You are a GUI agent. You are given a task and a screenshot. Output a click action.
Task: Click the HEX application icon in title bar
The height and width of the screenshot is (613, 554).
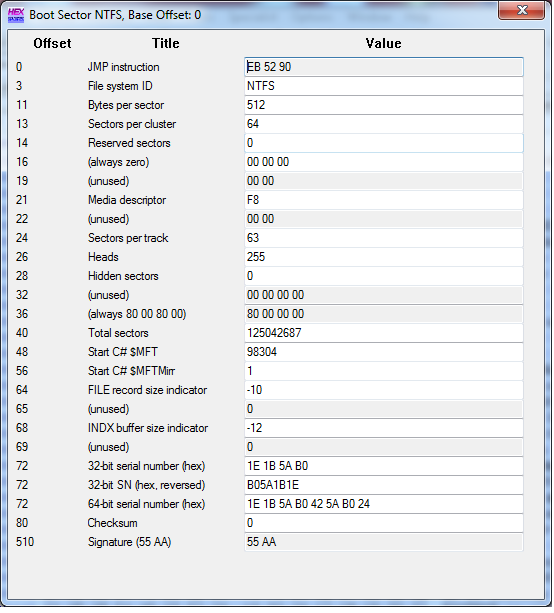[x=16, y=15]
